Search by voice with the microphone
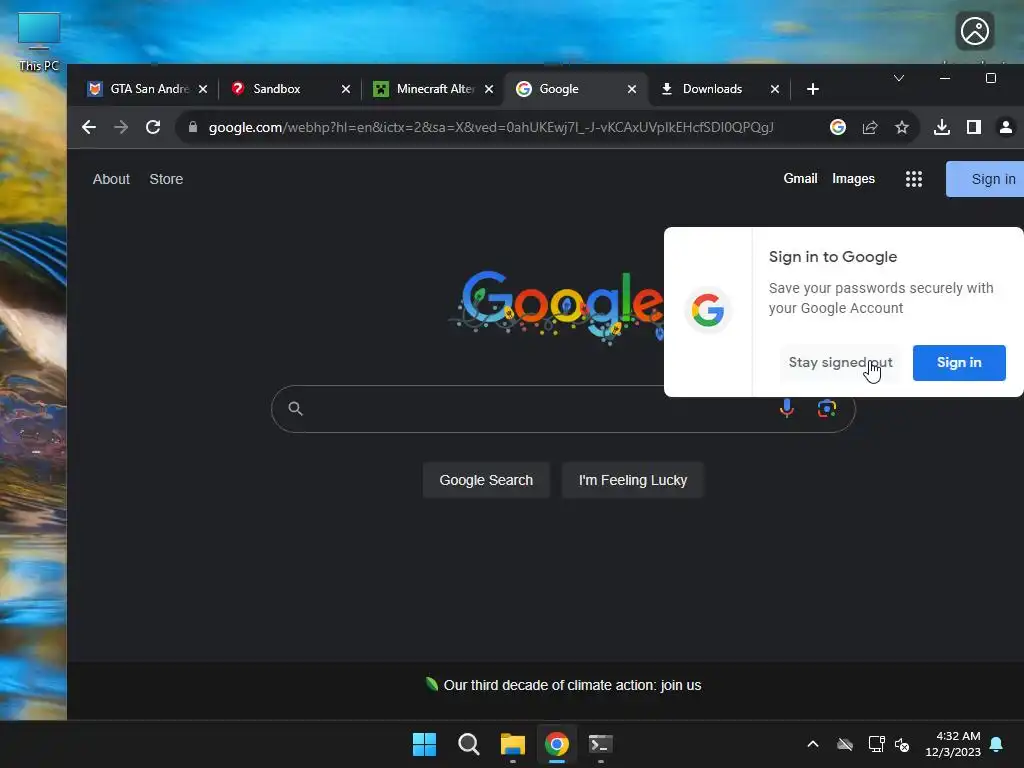This screenshot has height=768, width=1024. click(x=787, y=408)
